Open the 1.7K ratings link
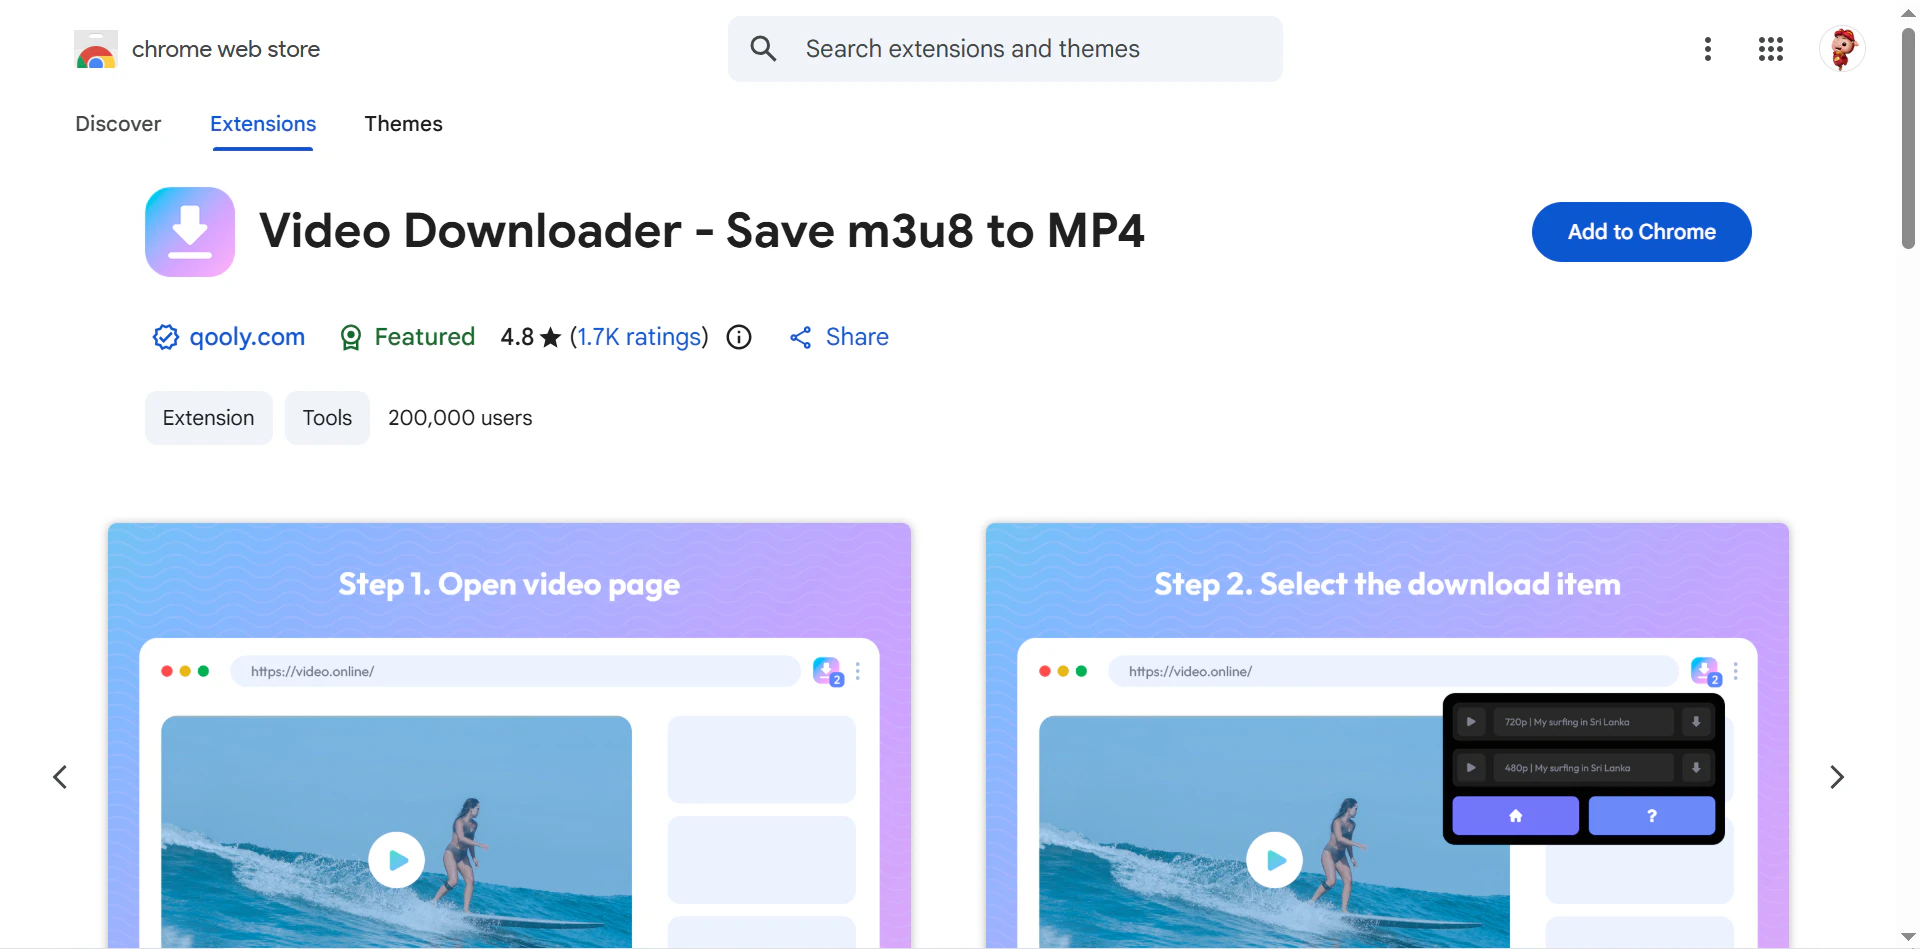 pyautogui.click(x=639, y=337)
